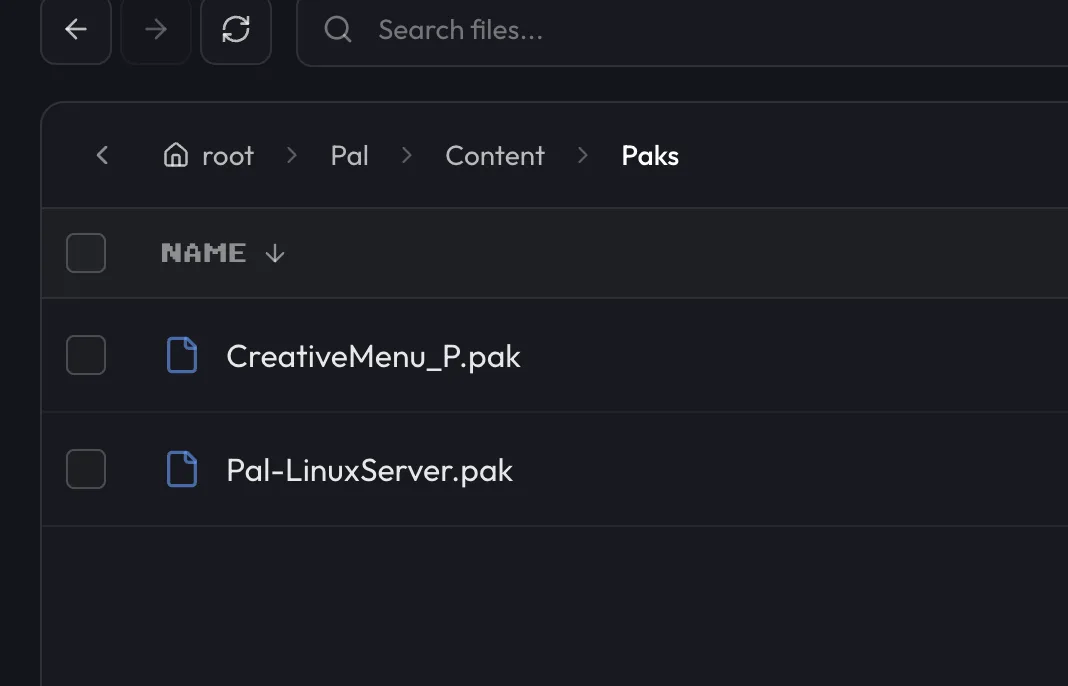Check the box for CreativeMenu_P.pak
Screen dimensions: 1068x686
86,355
